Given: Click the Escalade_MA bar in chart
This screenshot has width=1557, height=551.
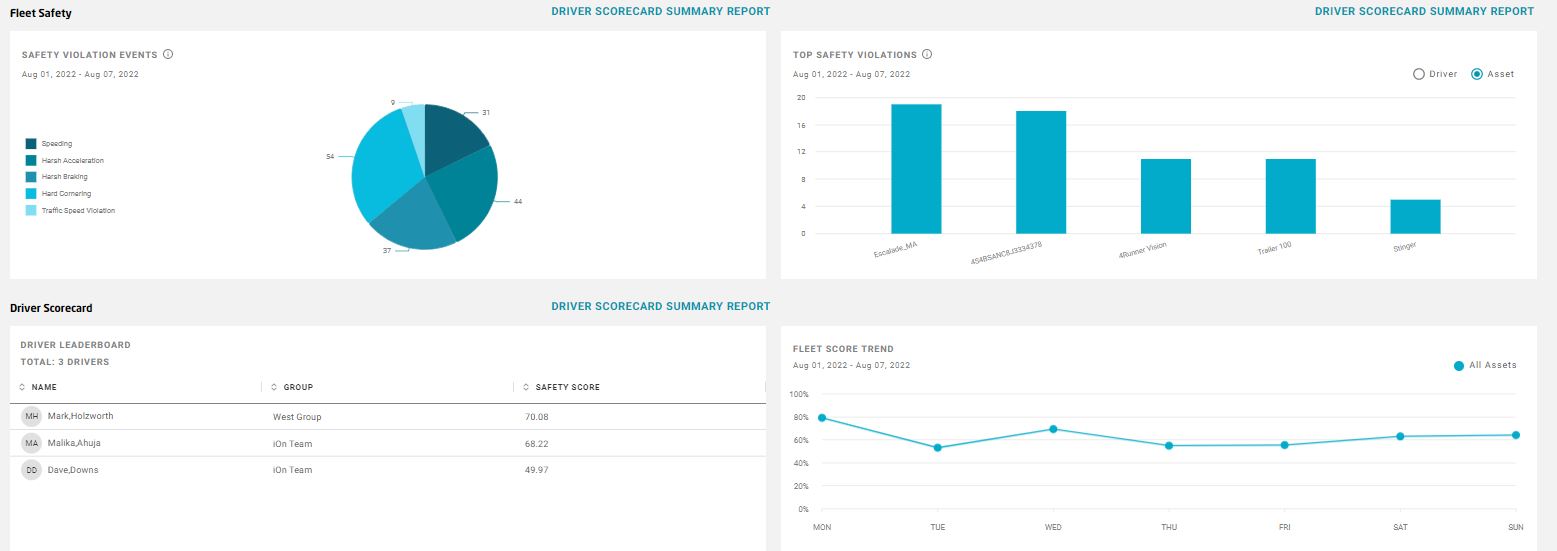Looking at the screenshot, I should (916, 168).
